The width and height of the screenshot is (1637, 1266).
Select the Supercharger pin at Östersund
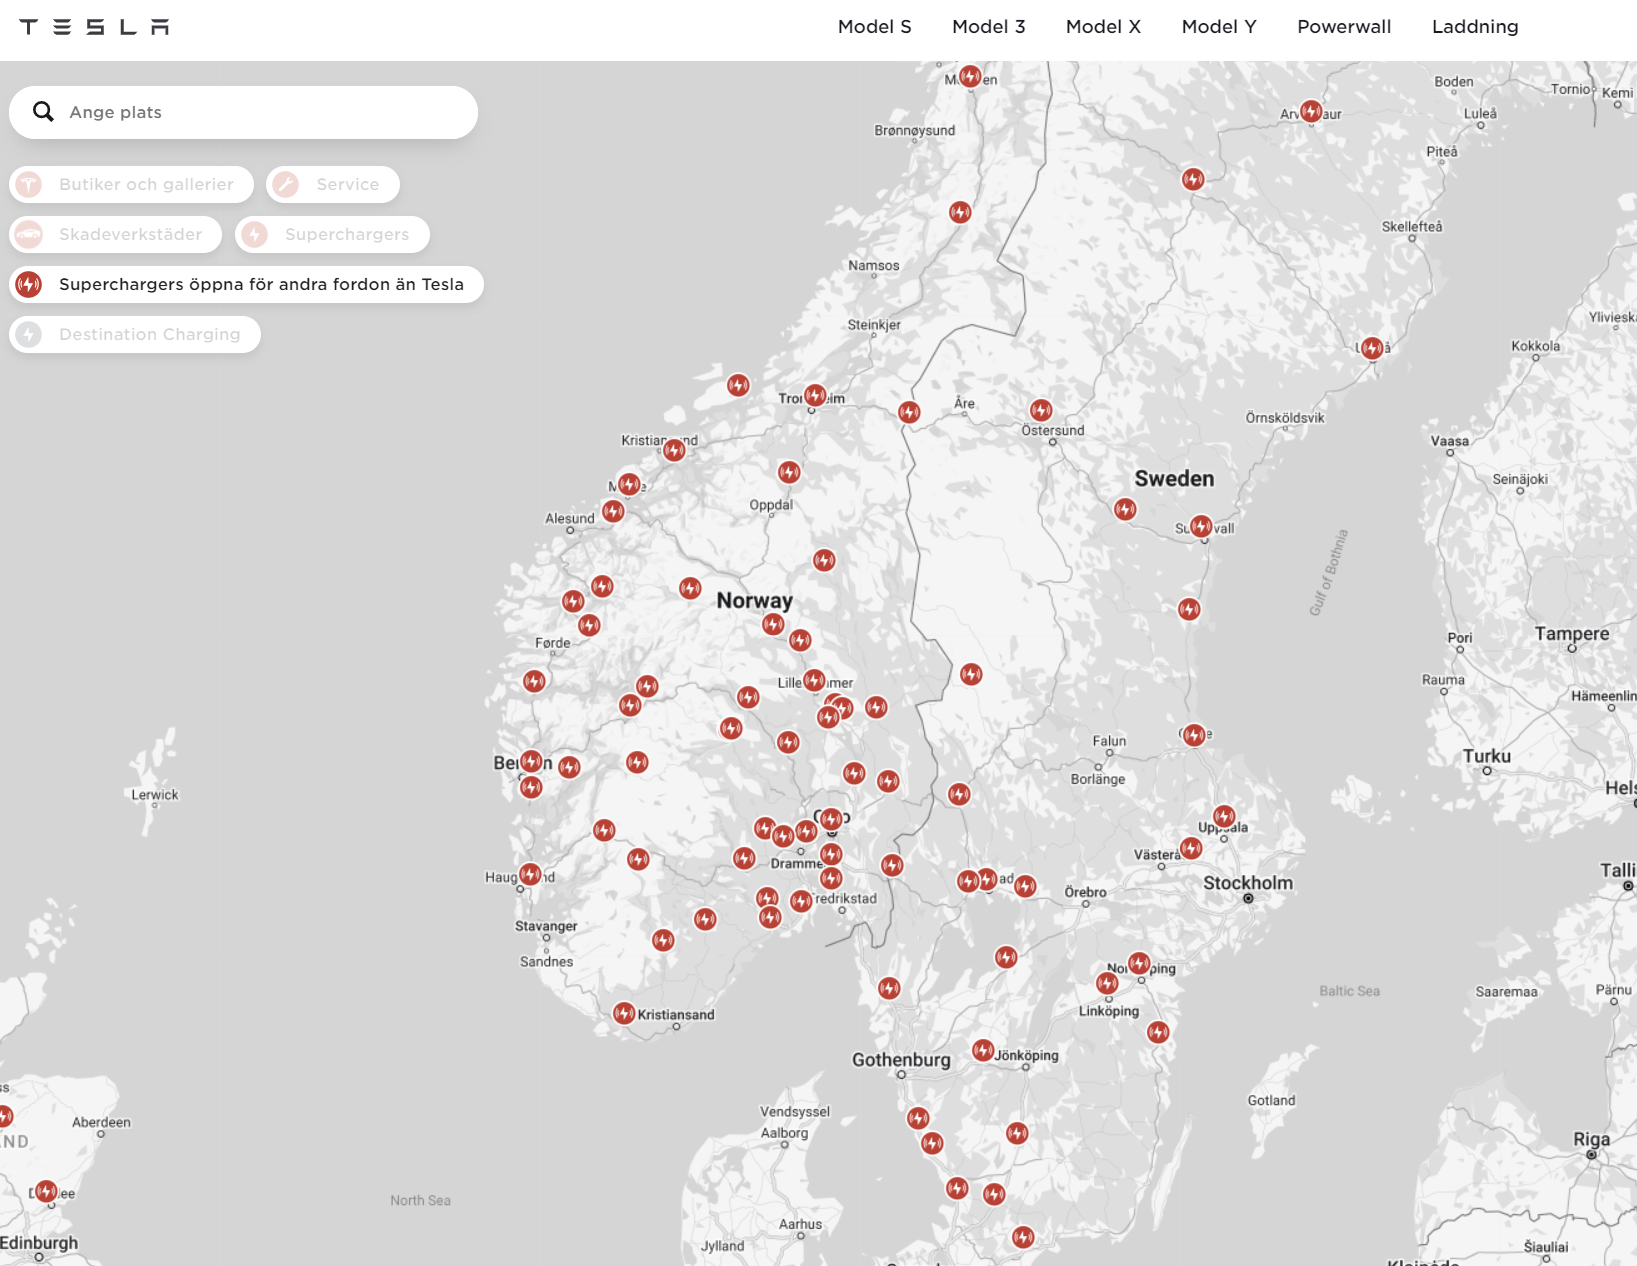click(x=1041, y=410)
